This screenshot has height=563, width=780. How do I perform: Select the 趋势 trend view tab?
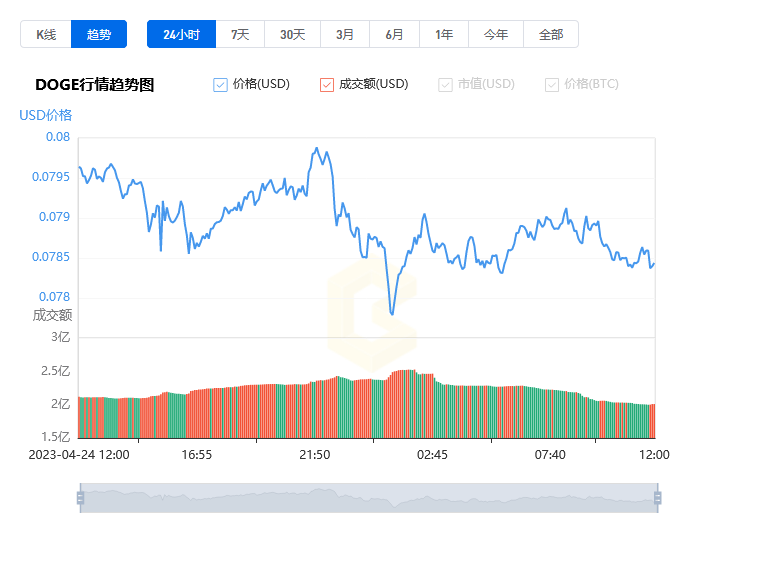99,34
